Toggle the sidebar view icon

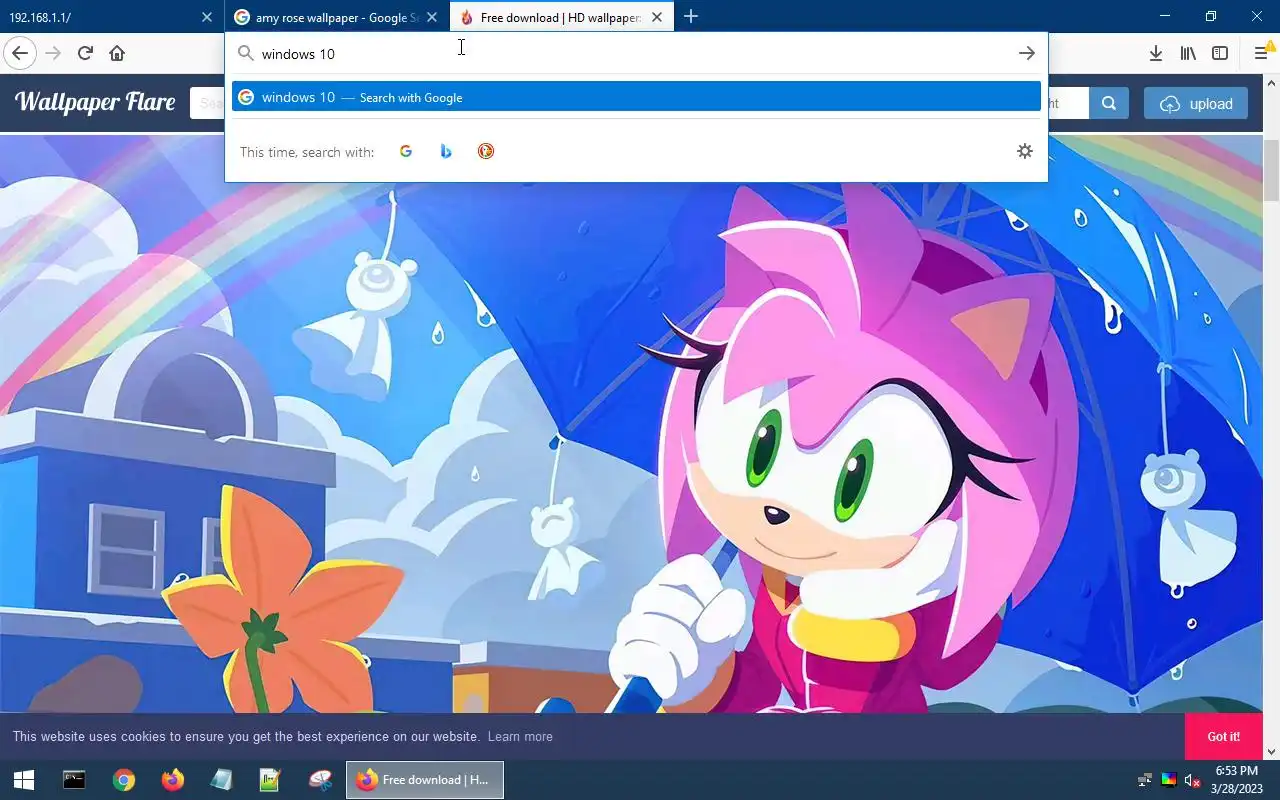point(1220,53)
